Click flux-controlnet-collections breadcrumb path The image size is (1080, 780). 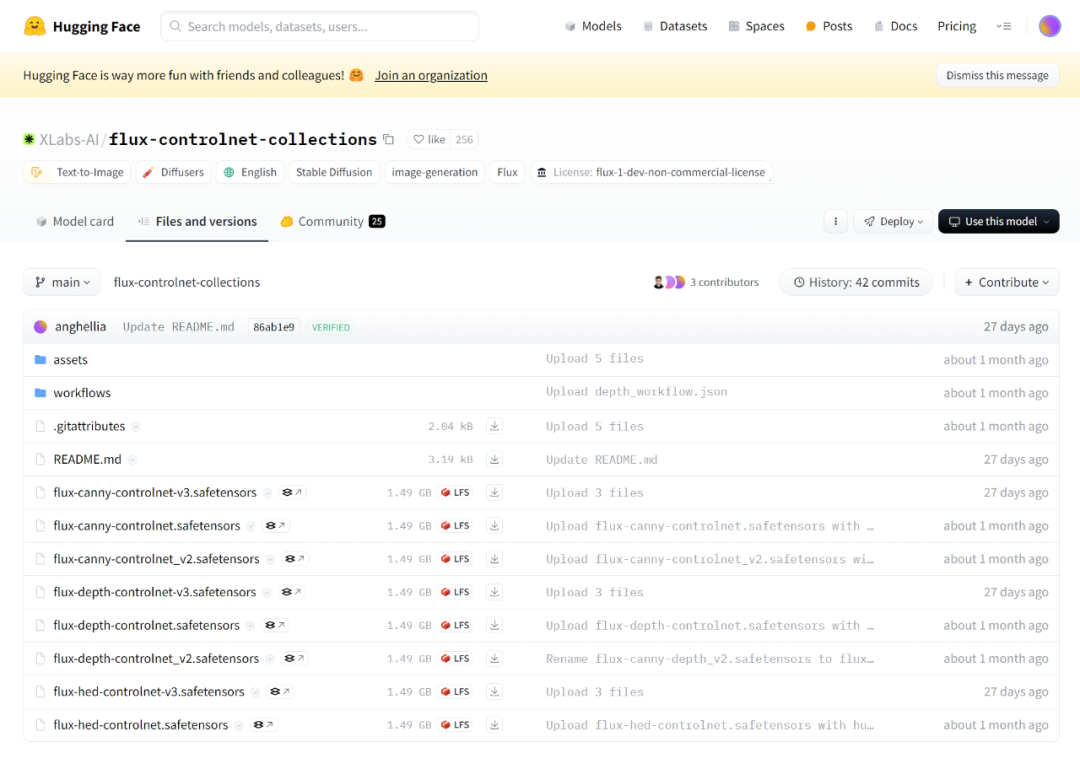187,282
